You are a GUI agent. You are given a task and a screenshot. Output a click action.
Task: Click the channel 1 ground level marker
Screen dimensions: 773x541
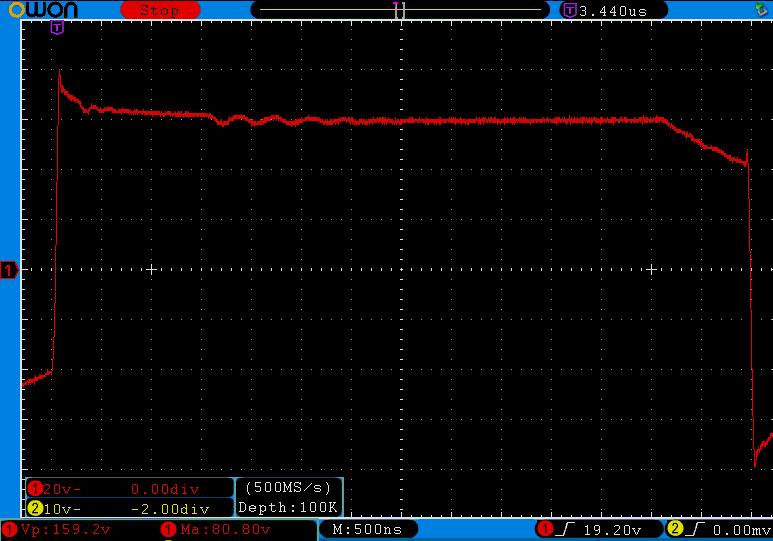pos(9,270)
